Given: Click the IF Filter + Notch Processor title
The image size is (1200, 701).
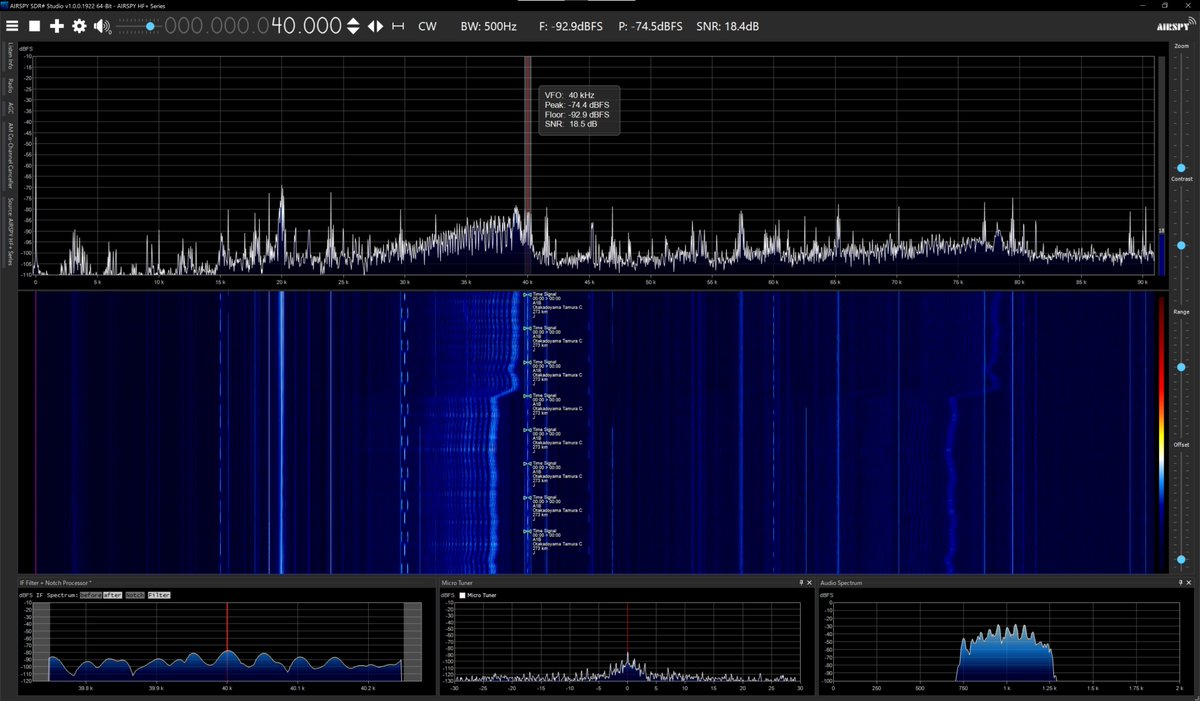Looking at the screenshot, I should [x=56, y=582].
